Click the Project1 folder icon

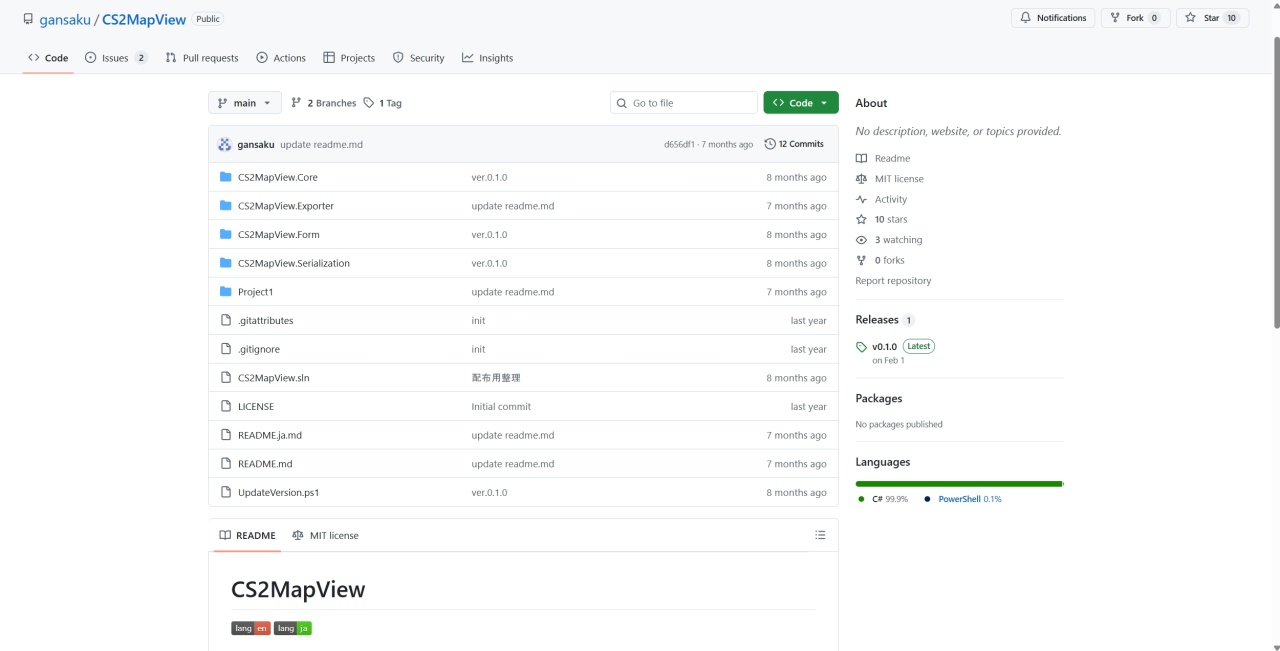tap(226, 292)
